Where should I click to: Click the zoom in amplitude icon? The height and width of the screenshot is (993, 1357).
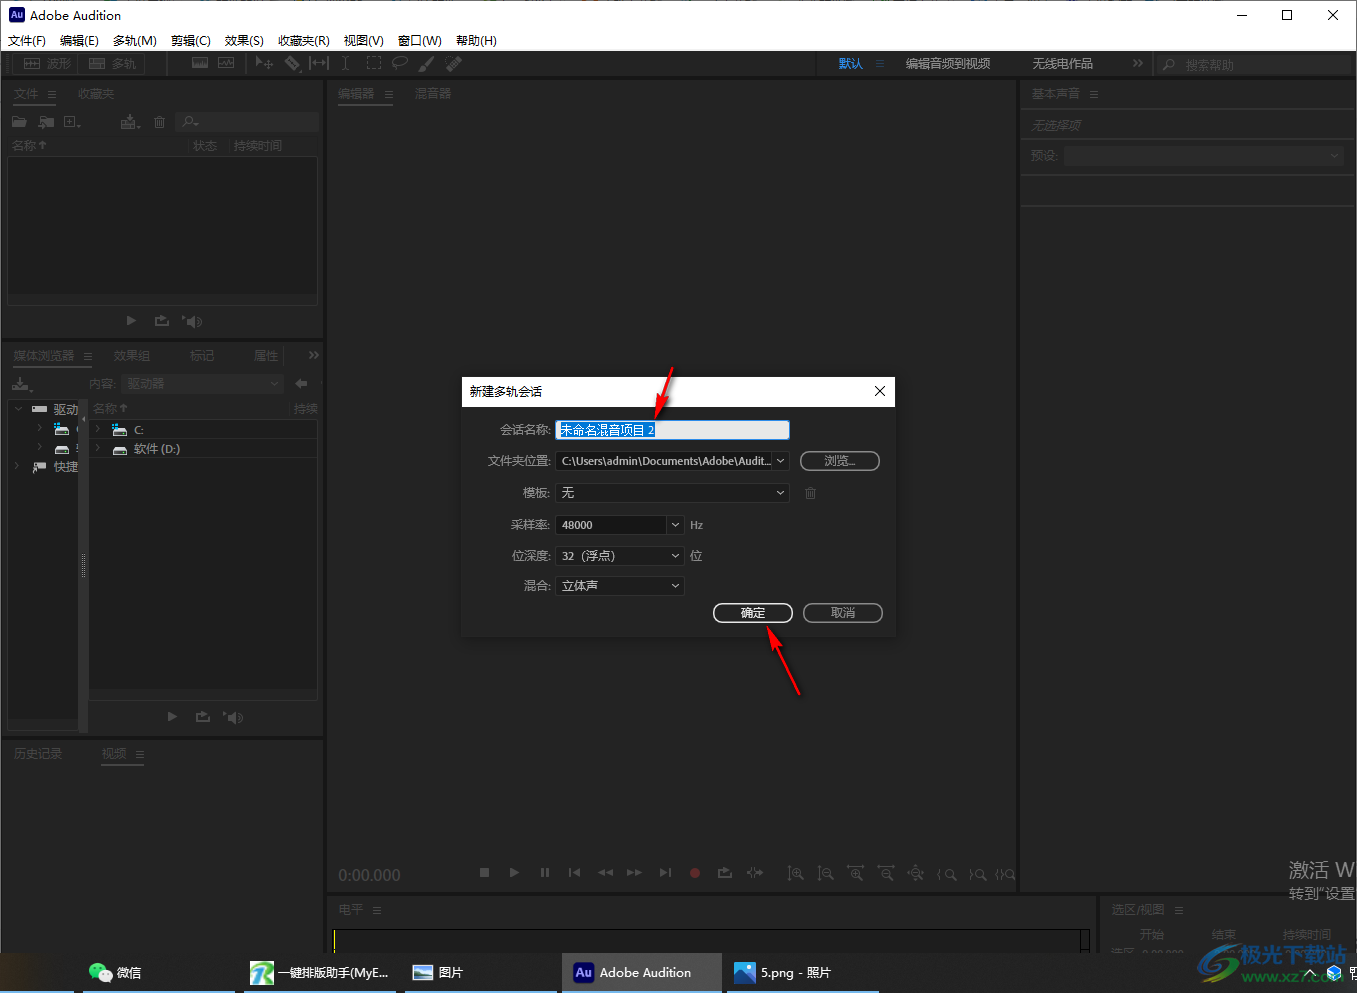[x=795, y=873]
